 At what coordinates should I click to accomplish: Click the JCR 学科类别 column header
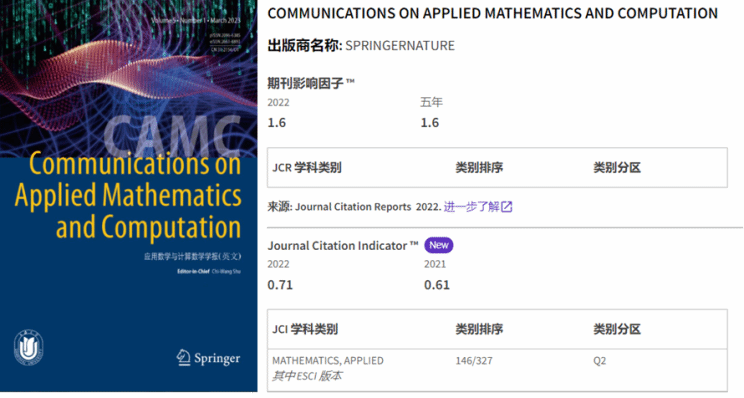pyautogui.click(x=307, y=167)
